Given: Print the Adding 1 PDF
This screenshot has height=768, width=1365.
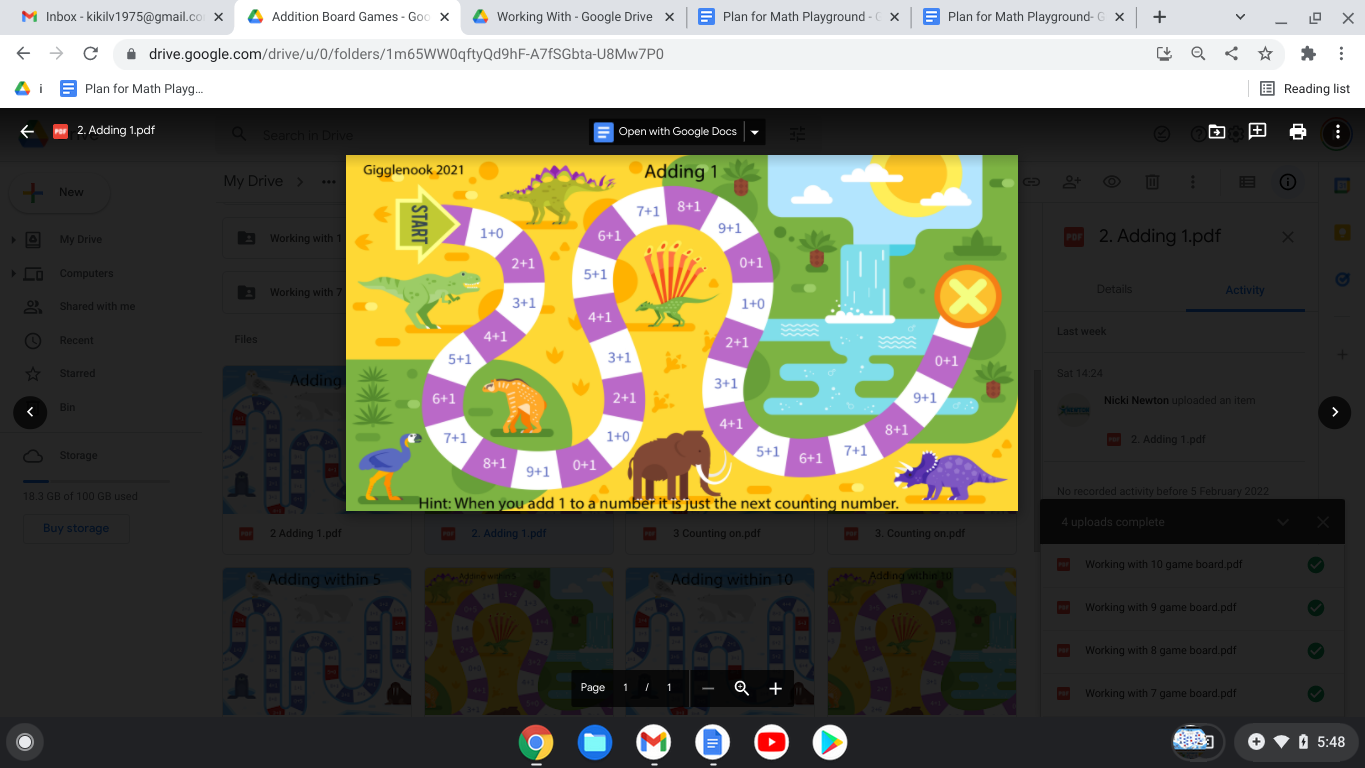Looking at the screenshot, I should tap(1298, 131).
